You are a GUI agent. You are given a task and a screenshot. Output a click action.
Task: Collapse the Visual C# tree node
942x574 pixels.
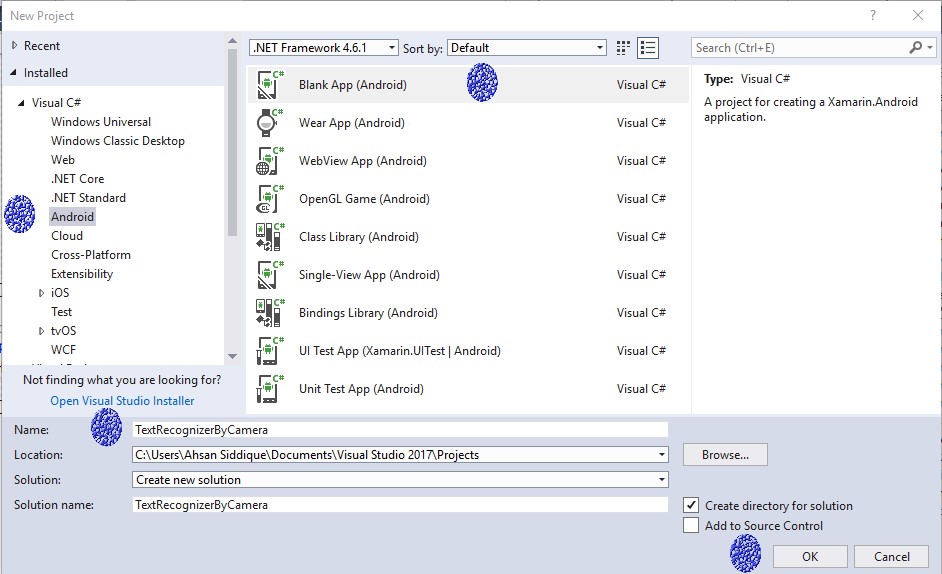click(21, 103)
